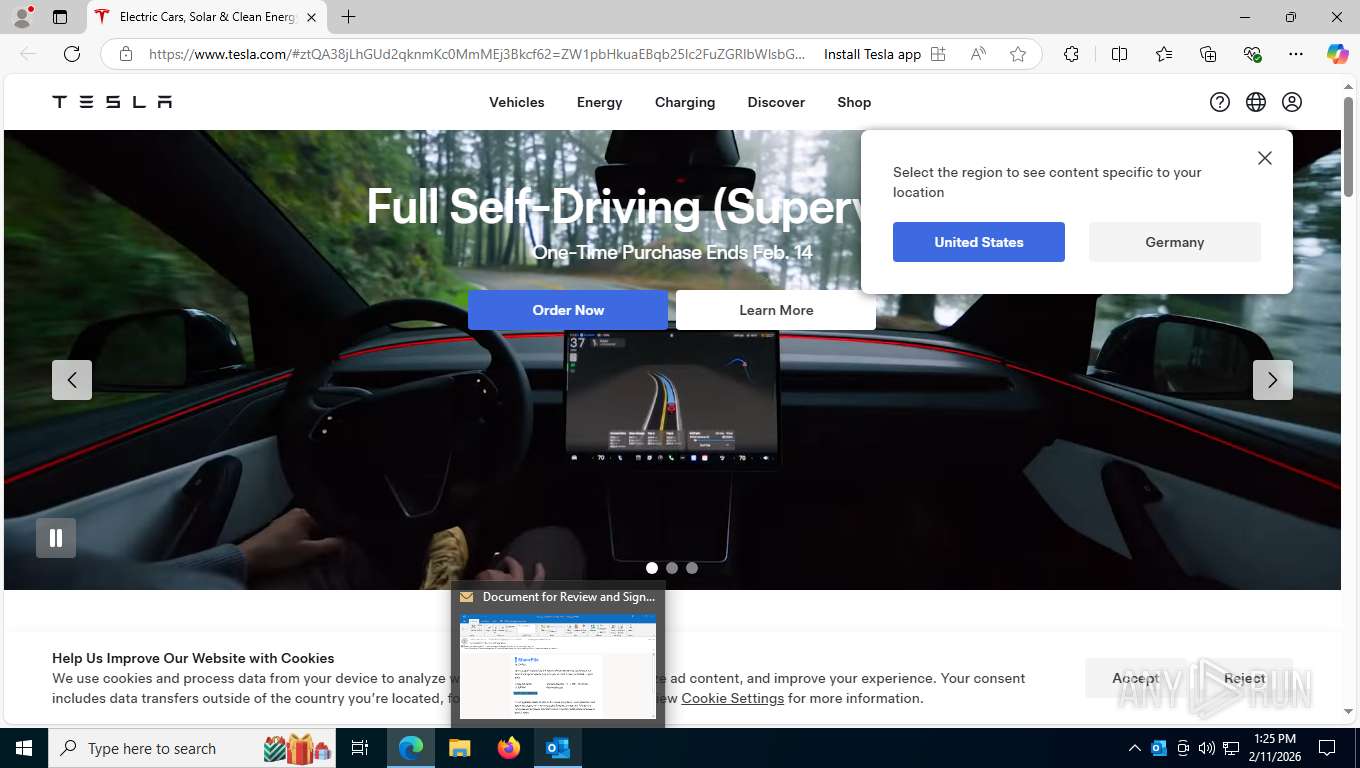The height and width of the screenshot is (768, 1360).
Task: Open browser Extensions icon
Action: click(x=1071, y=54)
